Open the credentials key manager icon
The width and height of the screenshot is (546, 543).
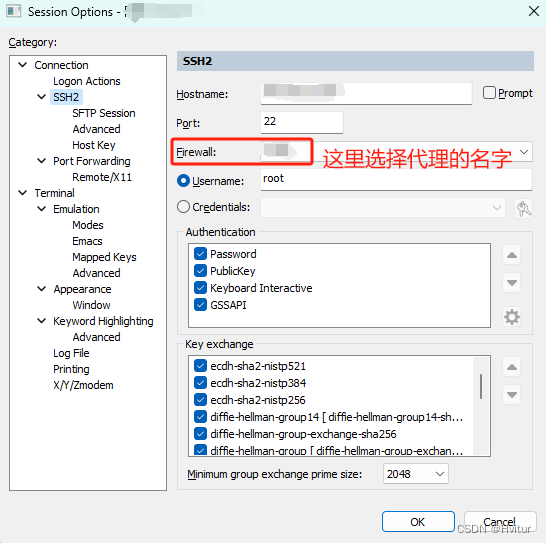pos(524,208)
